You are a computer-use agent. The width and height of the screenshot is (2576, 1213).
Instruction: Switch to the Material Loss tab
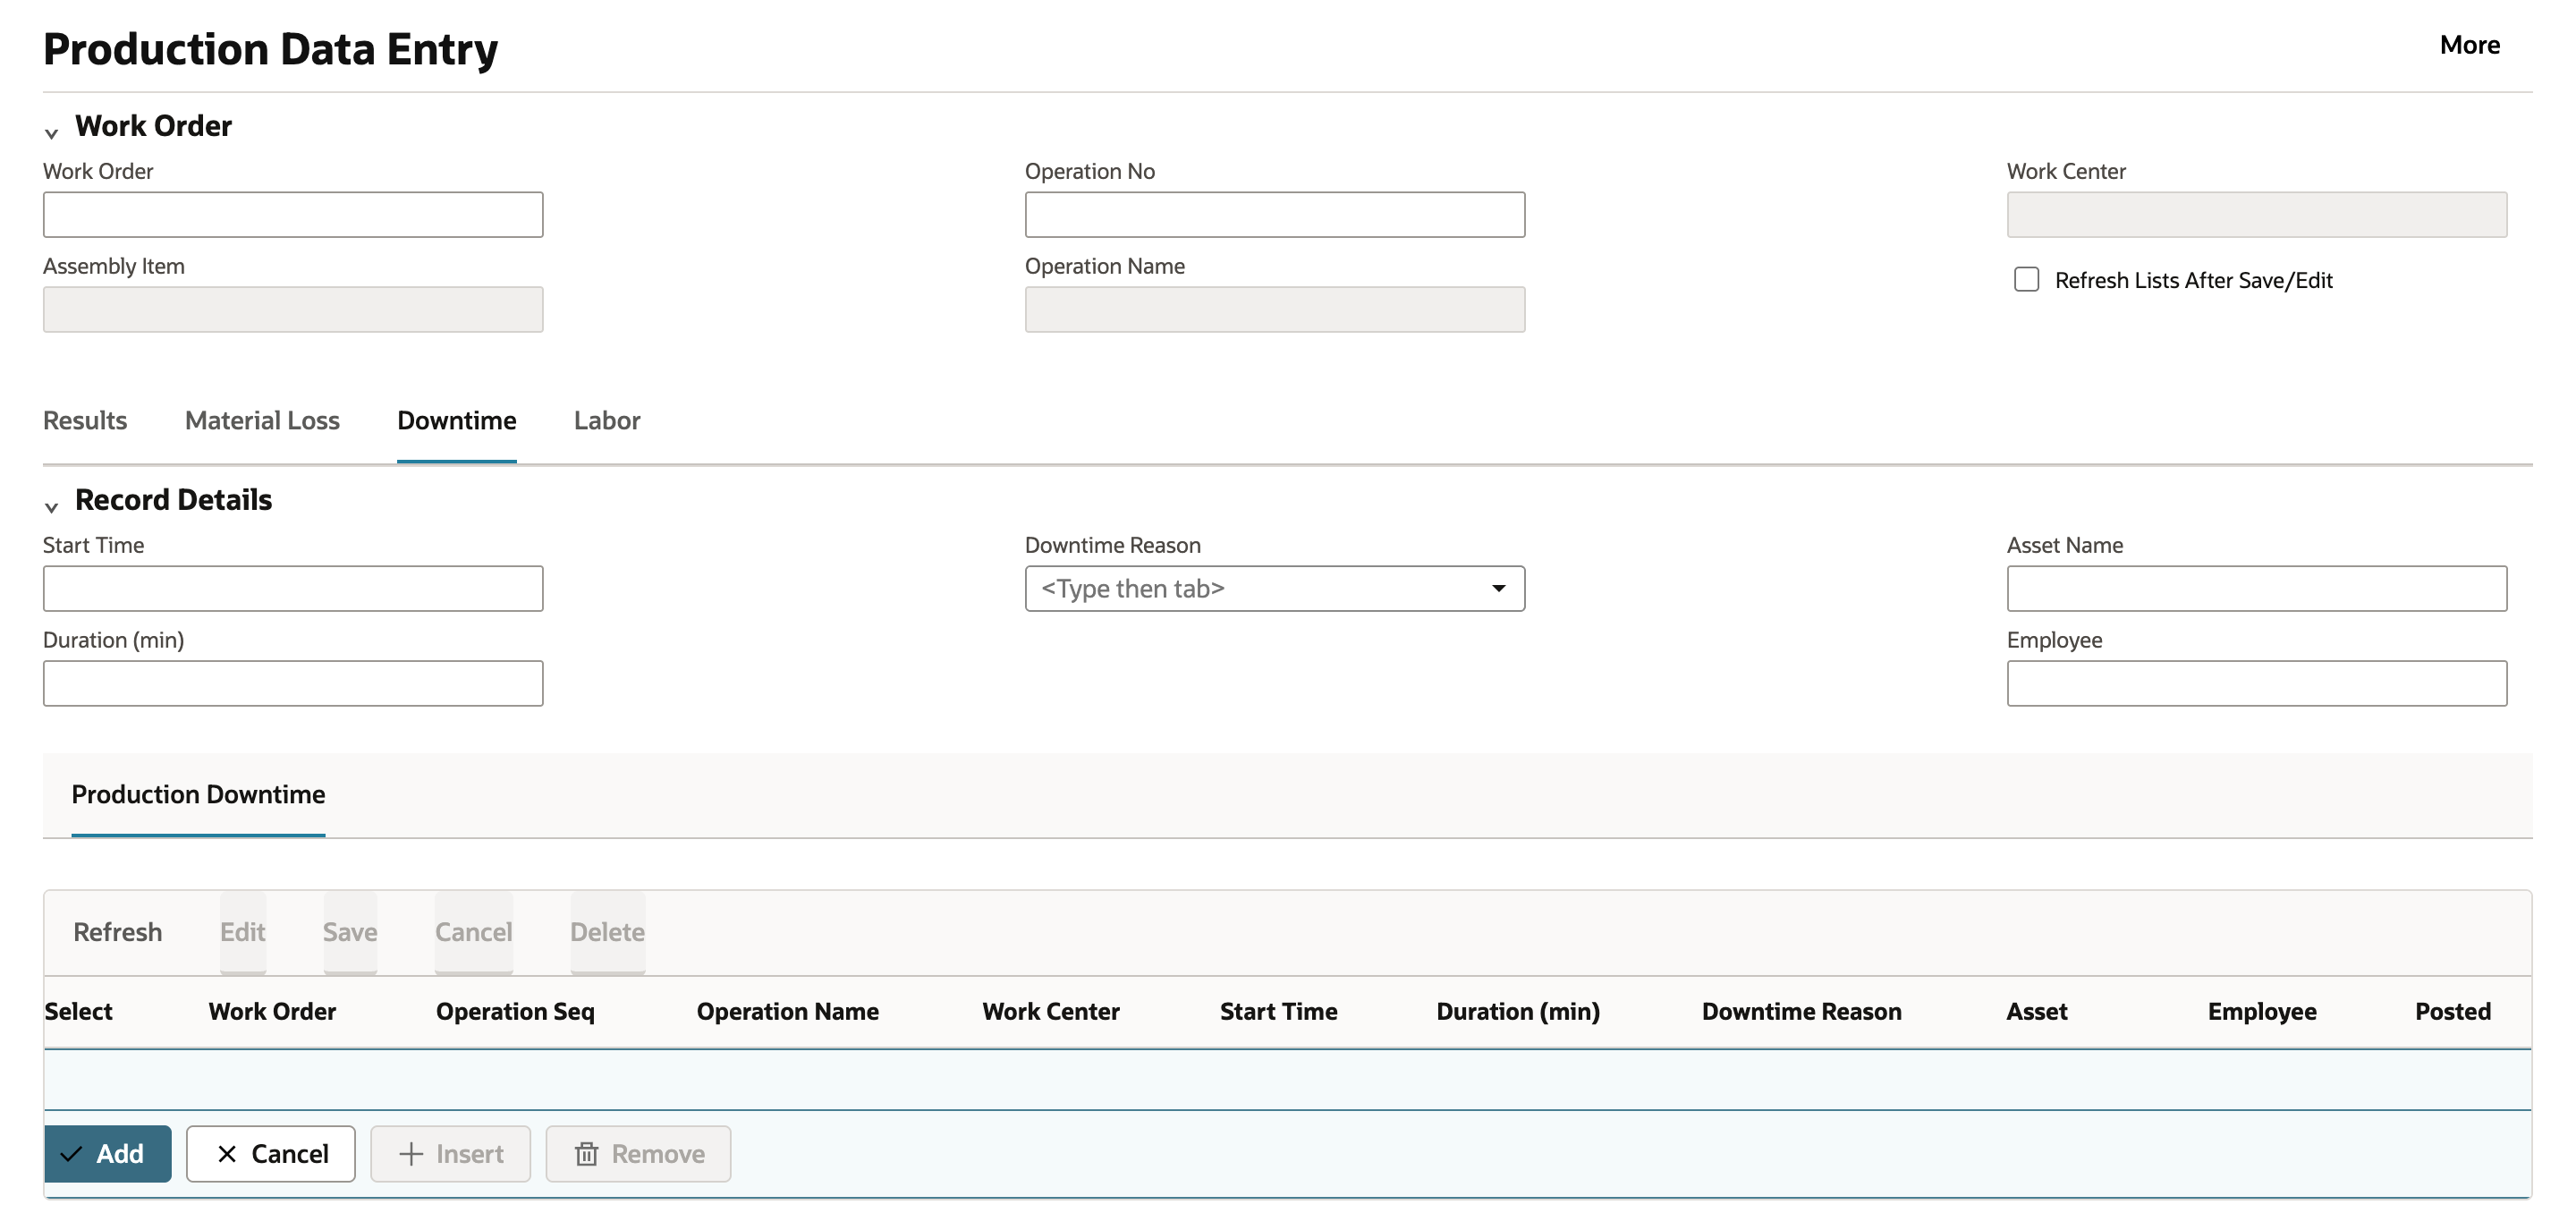pyautogui.click(x=262, y=420)
